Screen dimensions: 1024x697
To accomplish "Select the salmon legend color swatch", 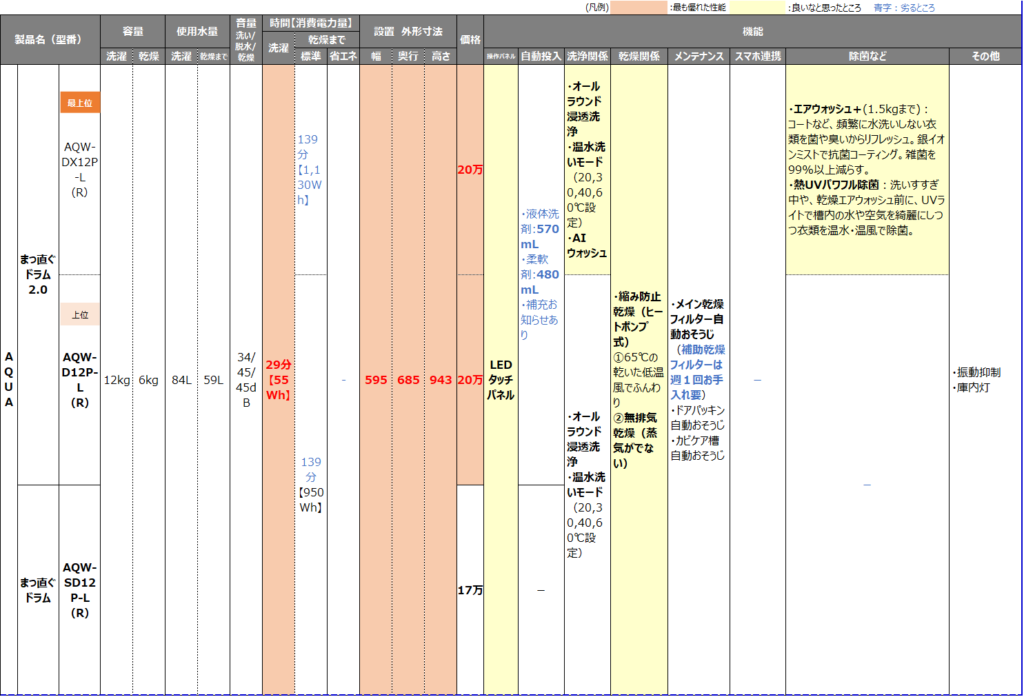I will click(639, 7).
